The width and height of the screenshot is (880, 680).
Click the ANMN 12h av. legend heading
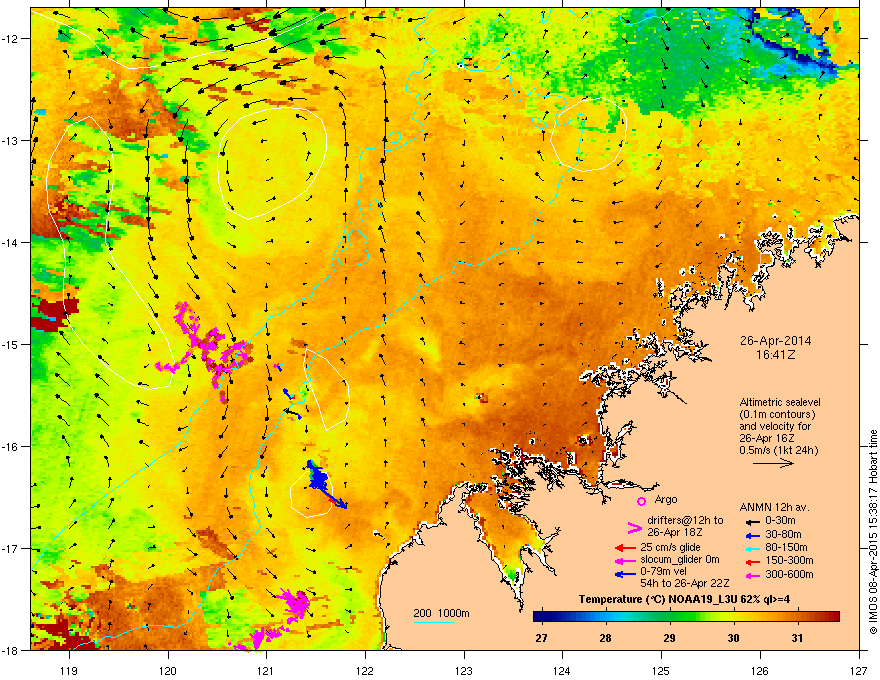click(x=774, y=508)
